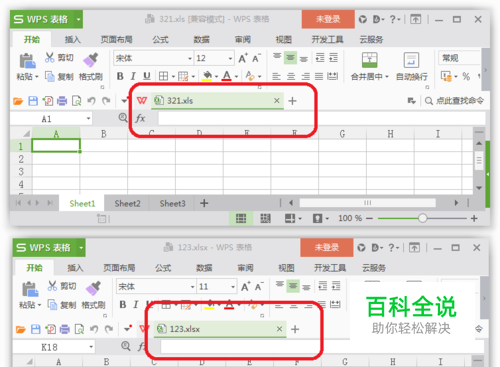Viewport: 500px width, 367px height.
Task: Click formula bar in 321.xls window
Action: pyautogui.click(x=321, y=118)
